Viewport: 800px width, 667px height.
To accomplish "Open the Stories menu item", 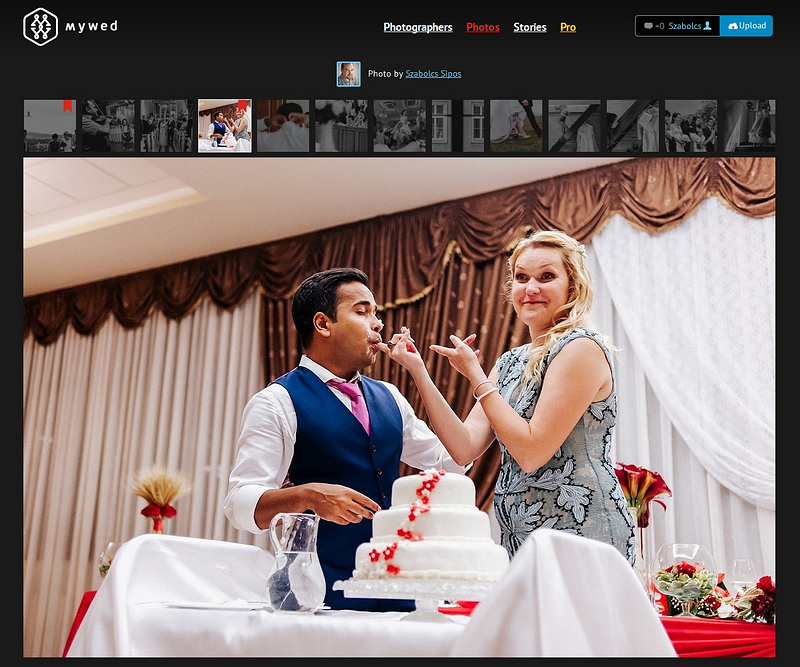I will coord(530,27).
